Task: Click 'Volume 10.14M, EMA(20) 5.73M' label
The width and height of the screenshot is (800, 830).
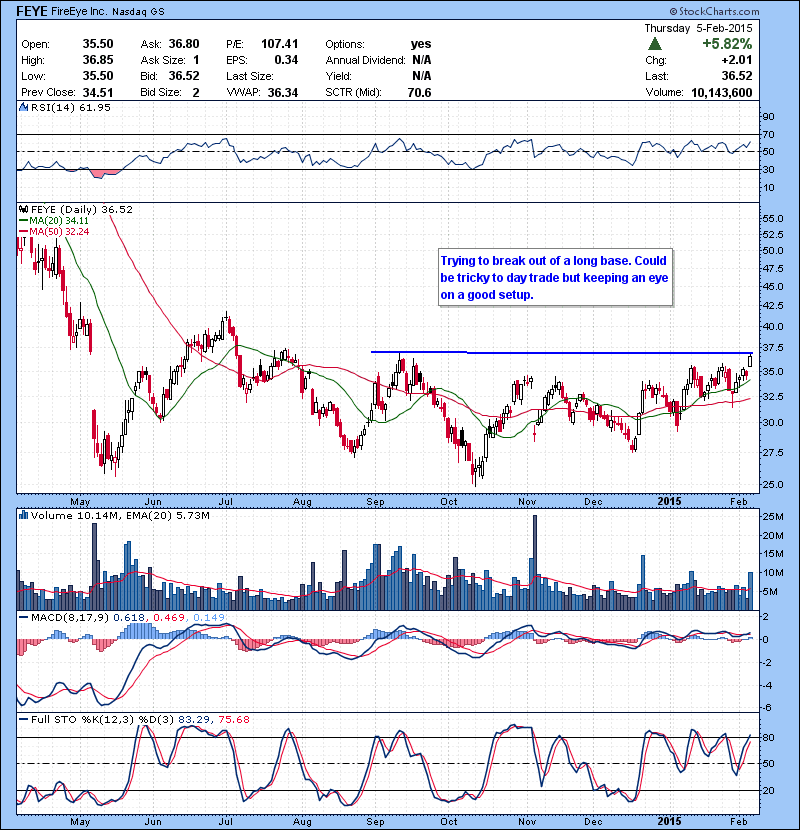Action: 120,515
